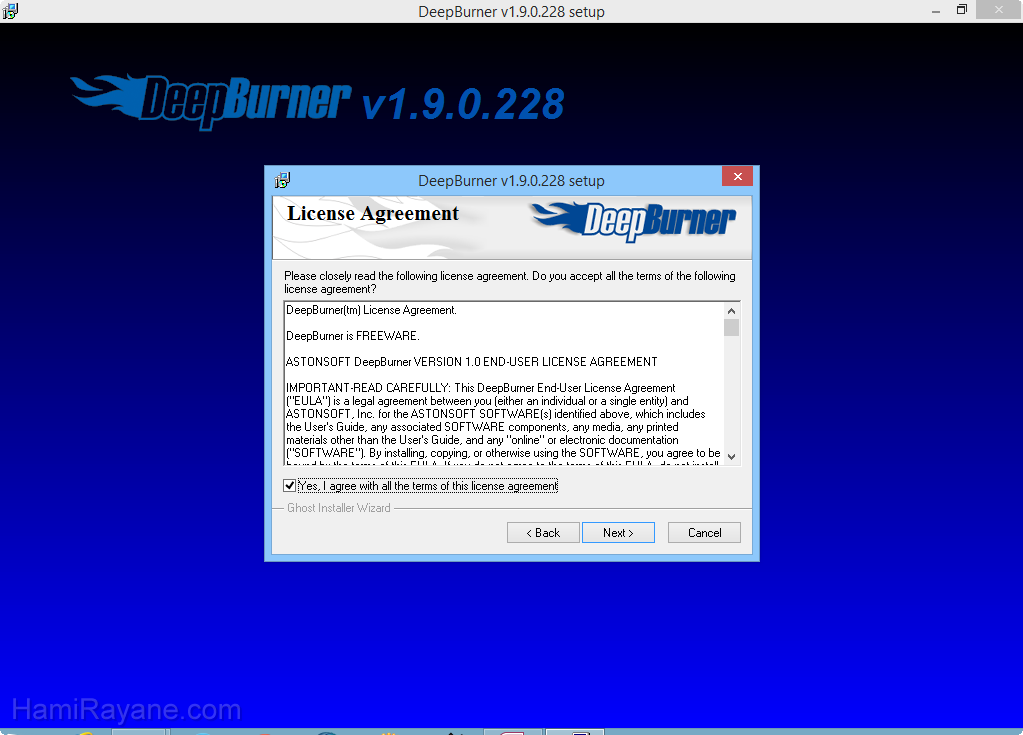Click the Next button

tap(618, 533)
